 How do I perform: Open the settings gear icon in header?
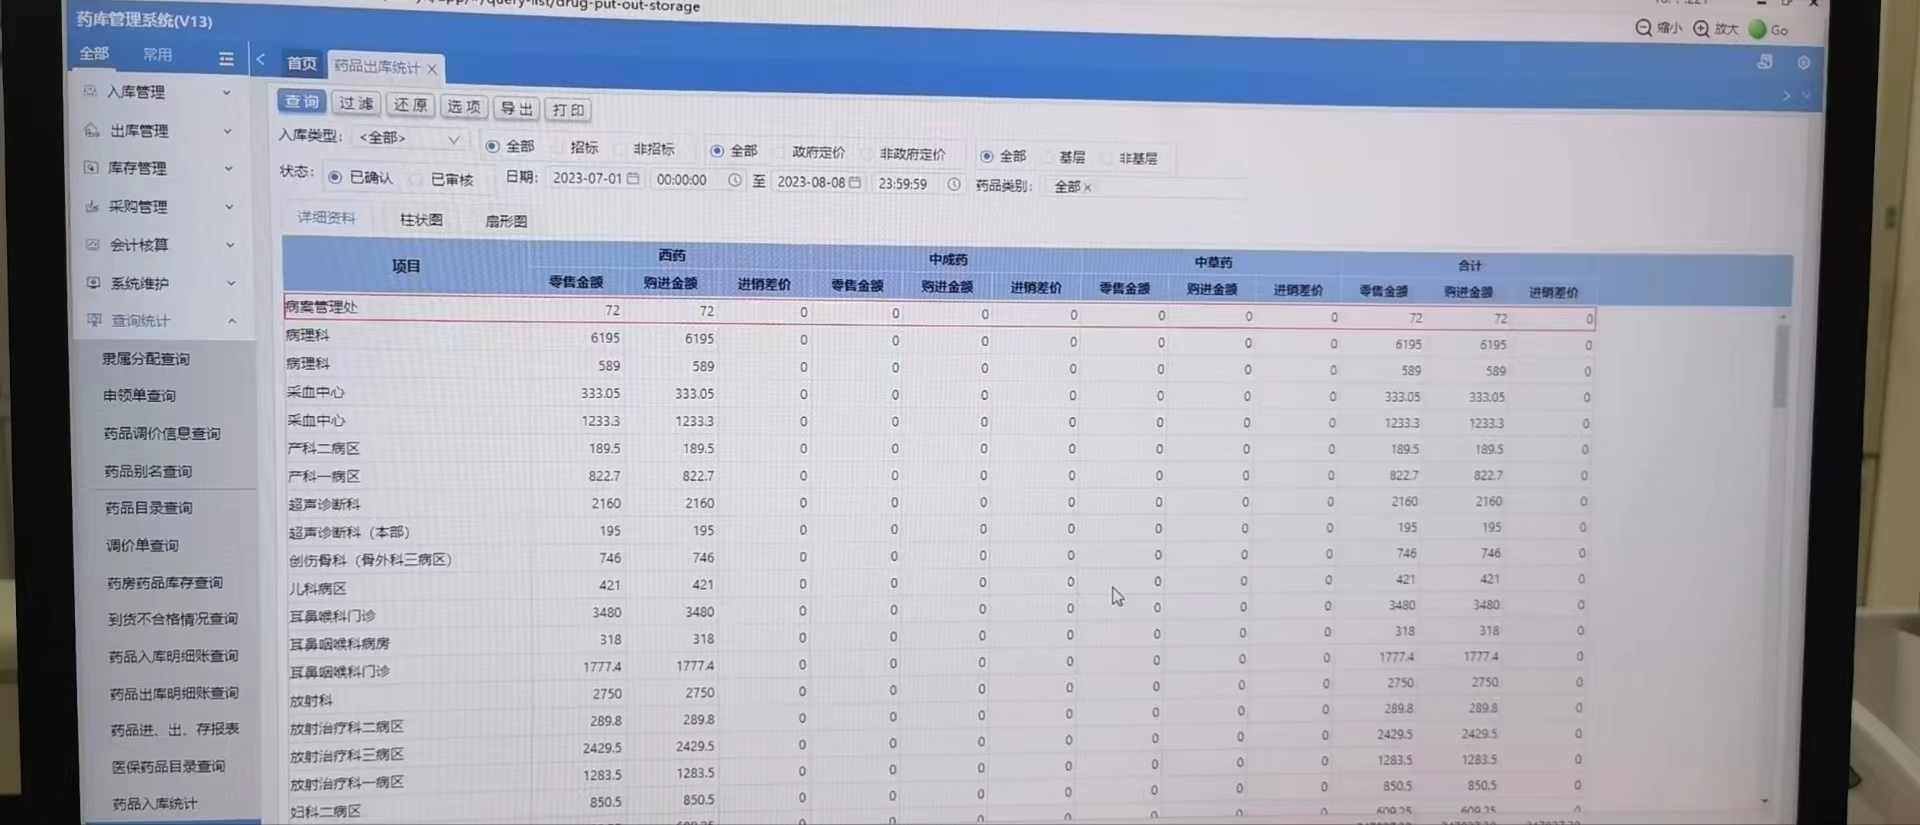pos(1803,62)
